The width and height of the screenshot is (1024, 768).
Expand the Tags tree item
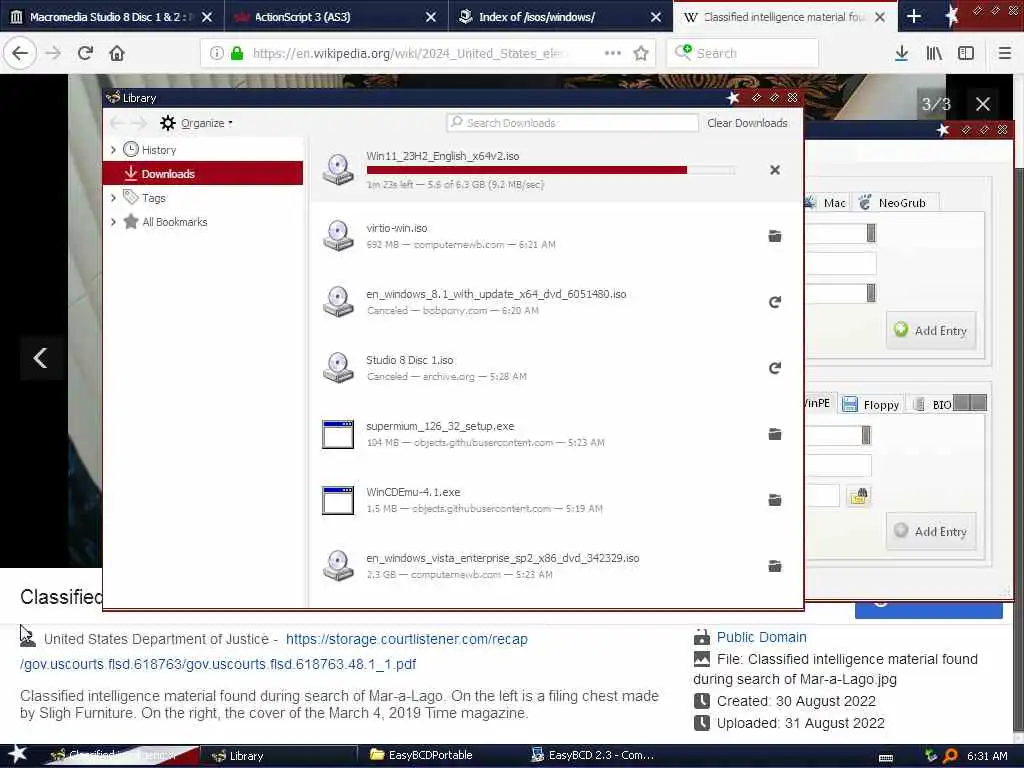click(114, 197)
